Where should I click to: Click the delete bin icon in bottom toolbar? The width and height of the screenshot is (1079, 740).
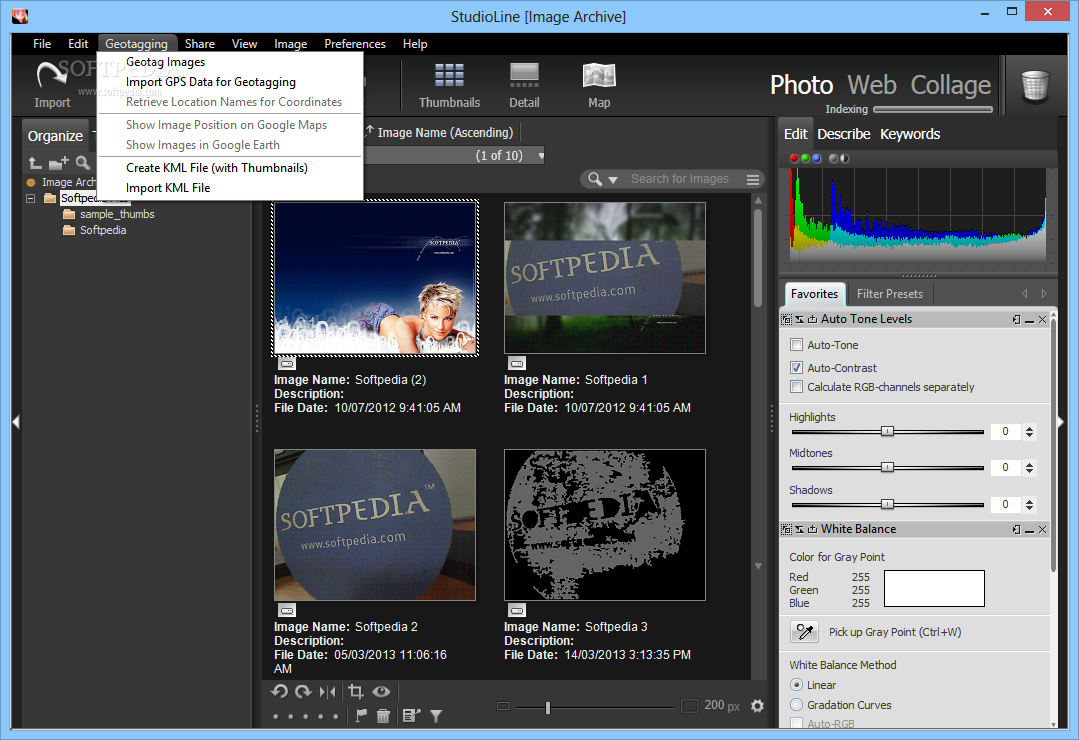click(x=383, y=716)
